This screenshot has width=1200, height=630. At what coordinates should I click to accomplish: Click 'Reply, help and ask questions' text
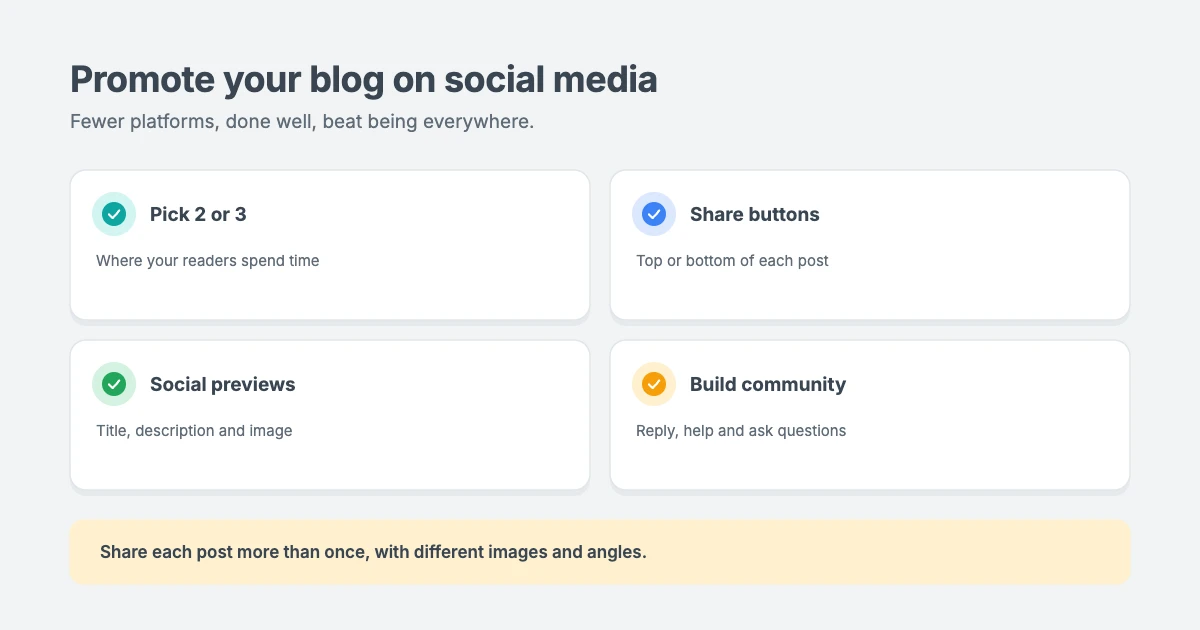(x=741, y=431)
